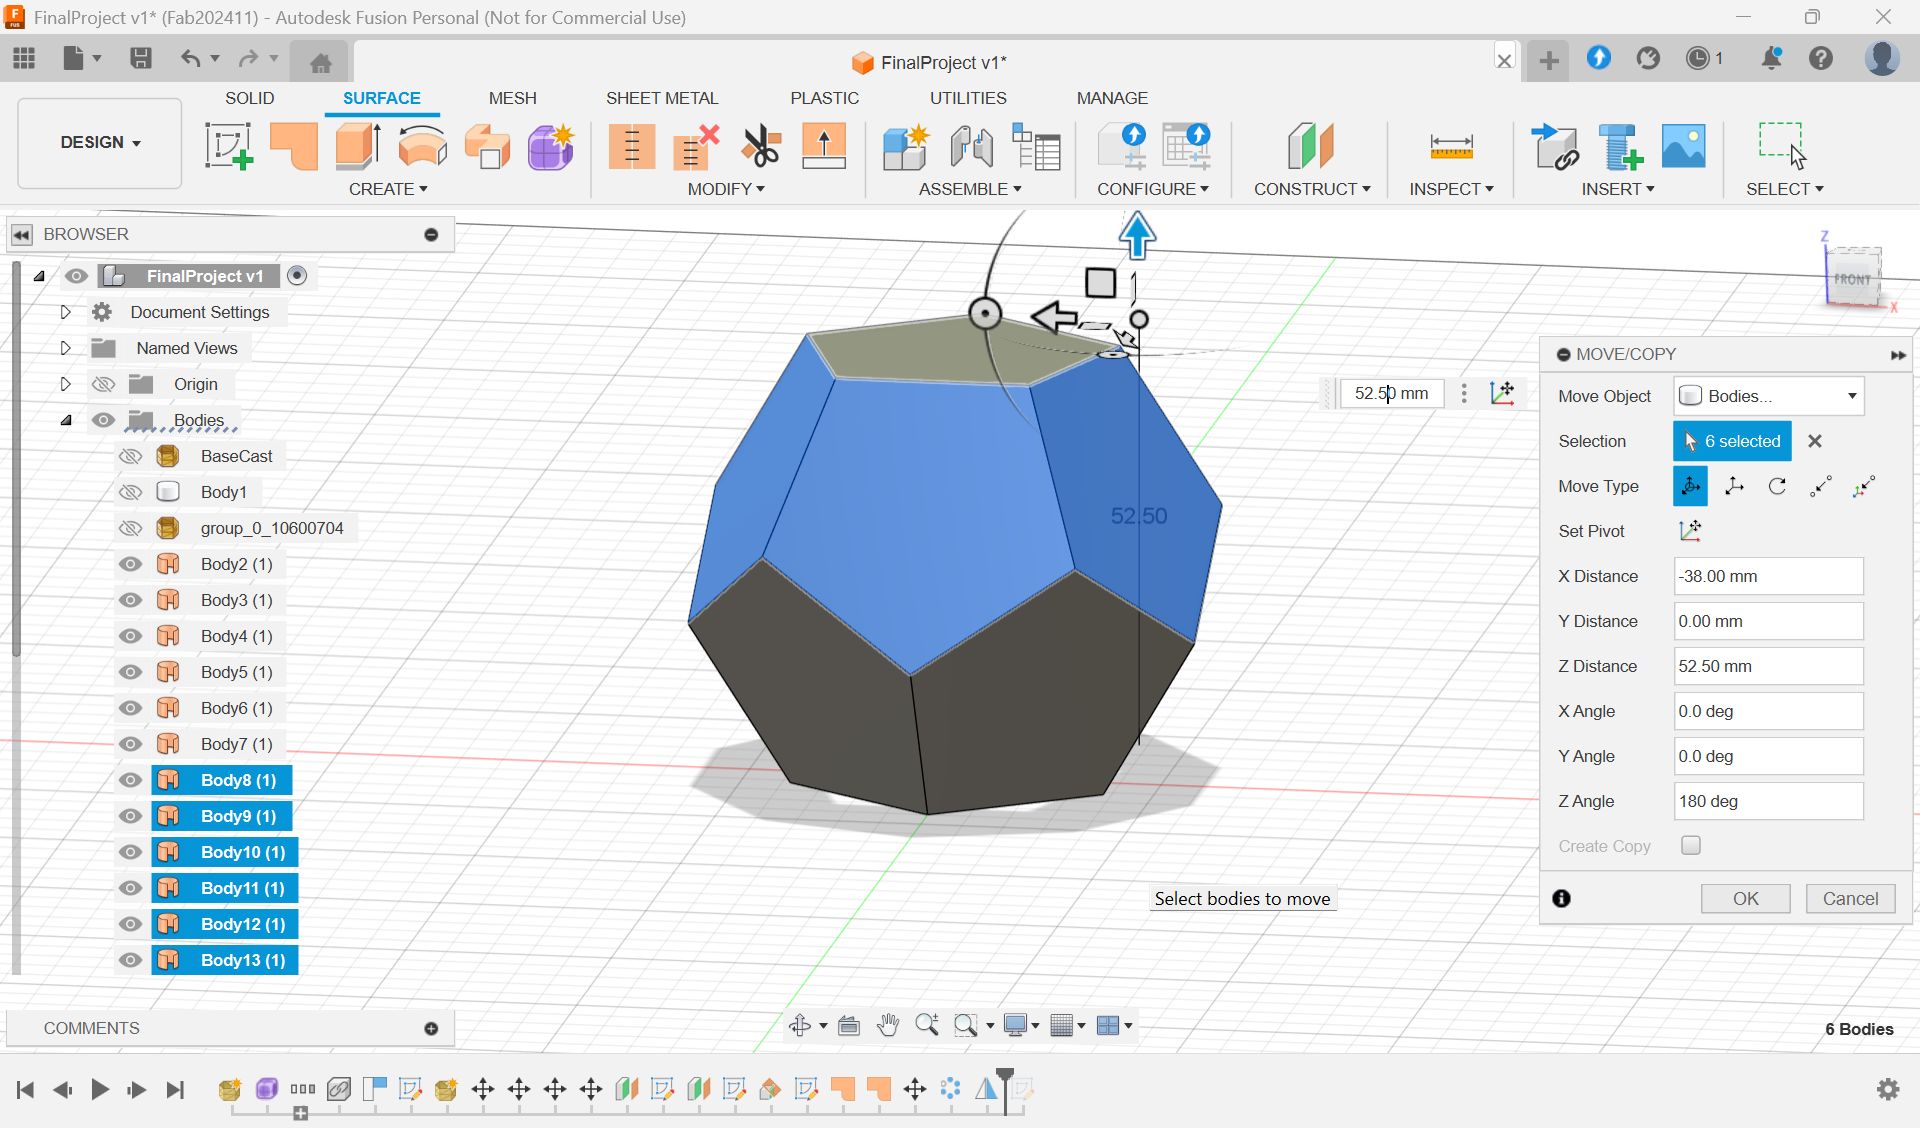
Task: Open the DESIGN workspace dropdown
Action: 100,142
